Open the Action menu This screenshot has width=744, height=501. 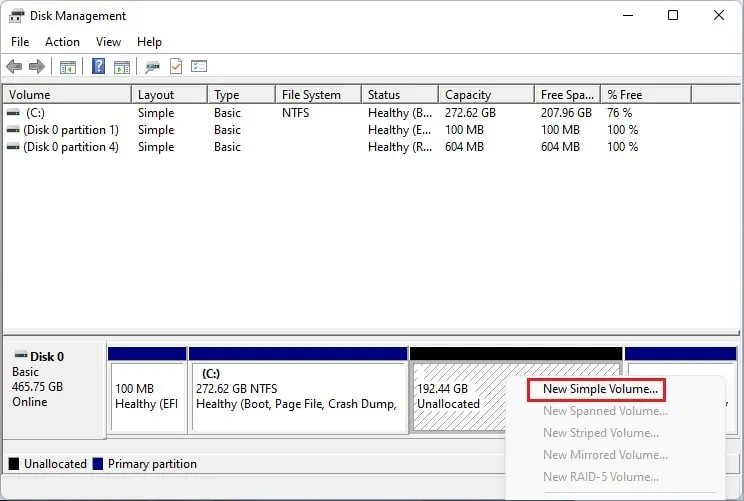(x=62, y=42)
